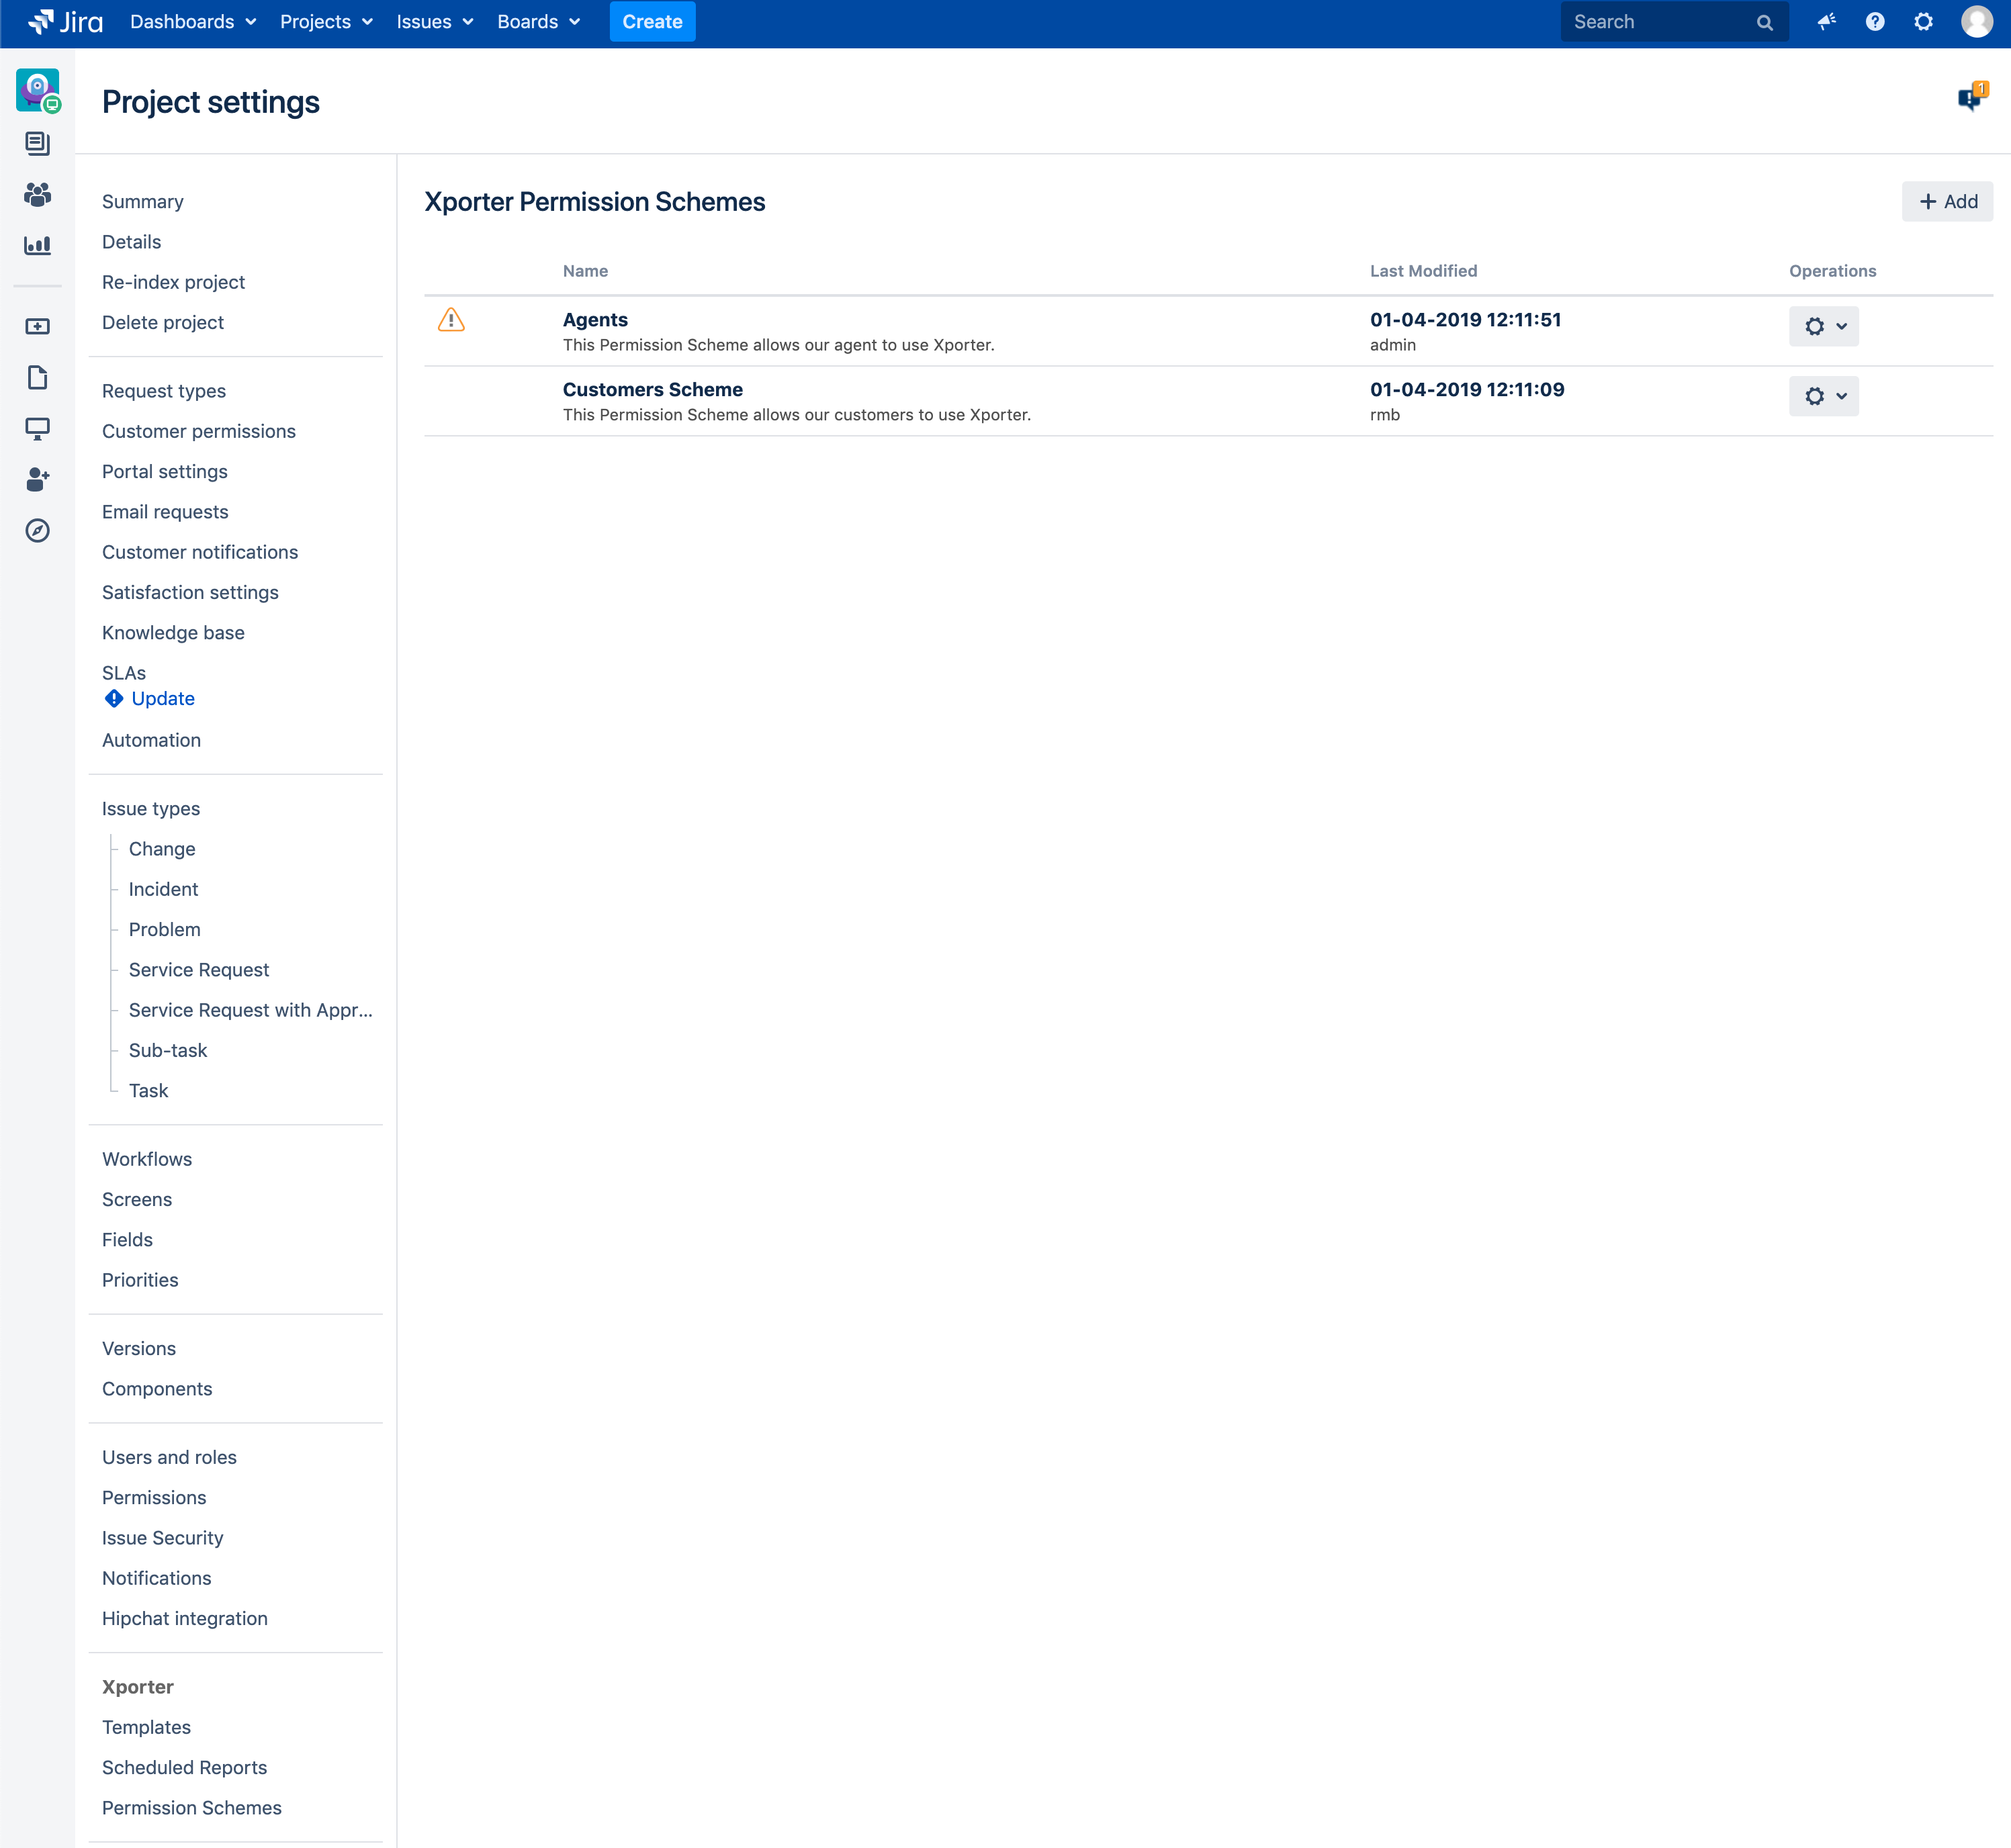Image resolution: width=2011 pixels, height=1848 pixels.
Task: Open the feedback notification icon with badge
Action: coord(1970,98)
